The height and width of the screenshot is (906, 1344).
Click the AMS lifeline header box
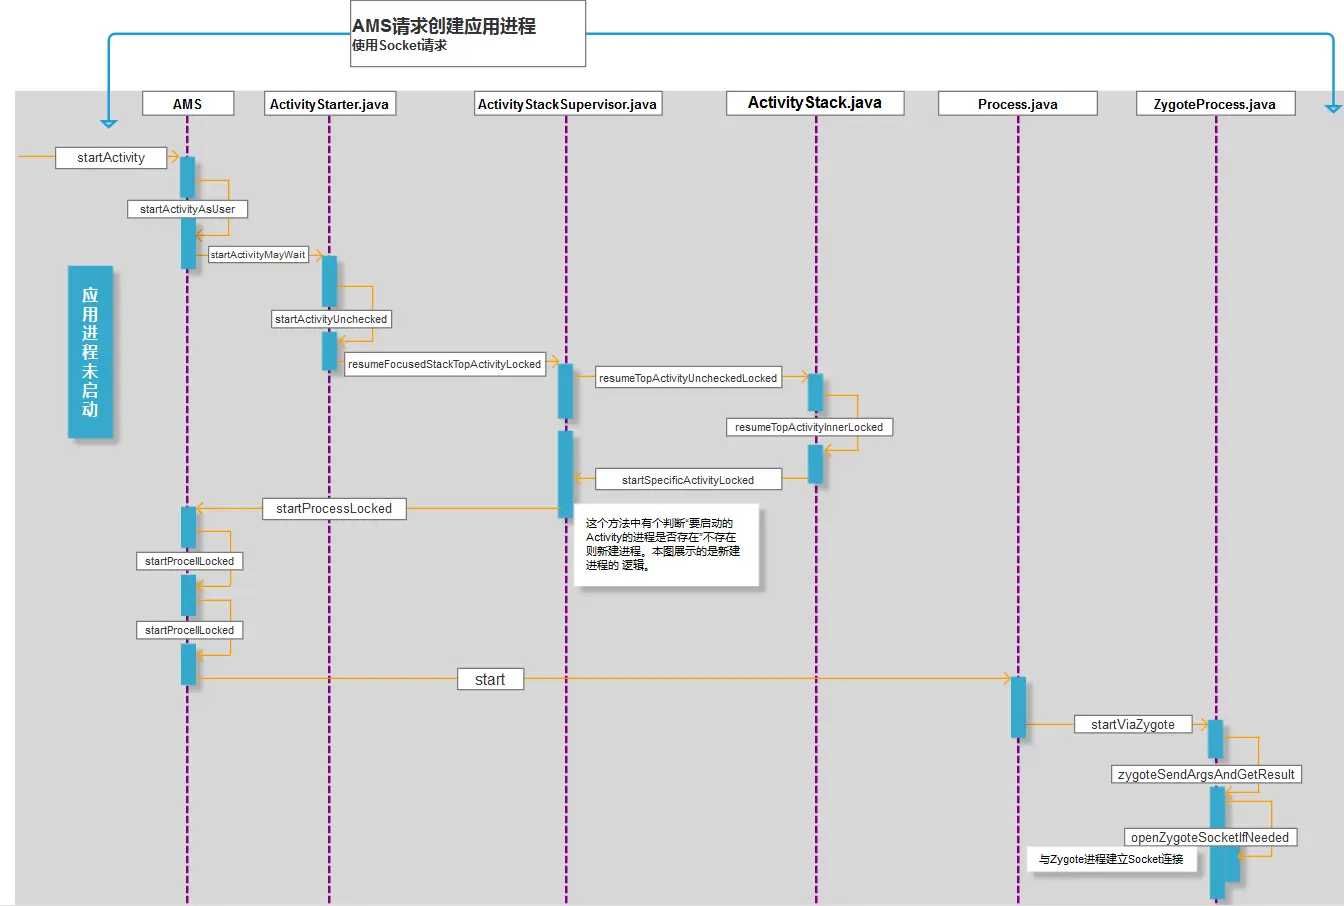coord(188,104)
